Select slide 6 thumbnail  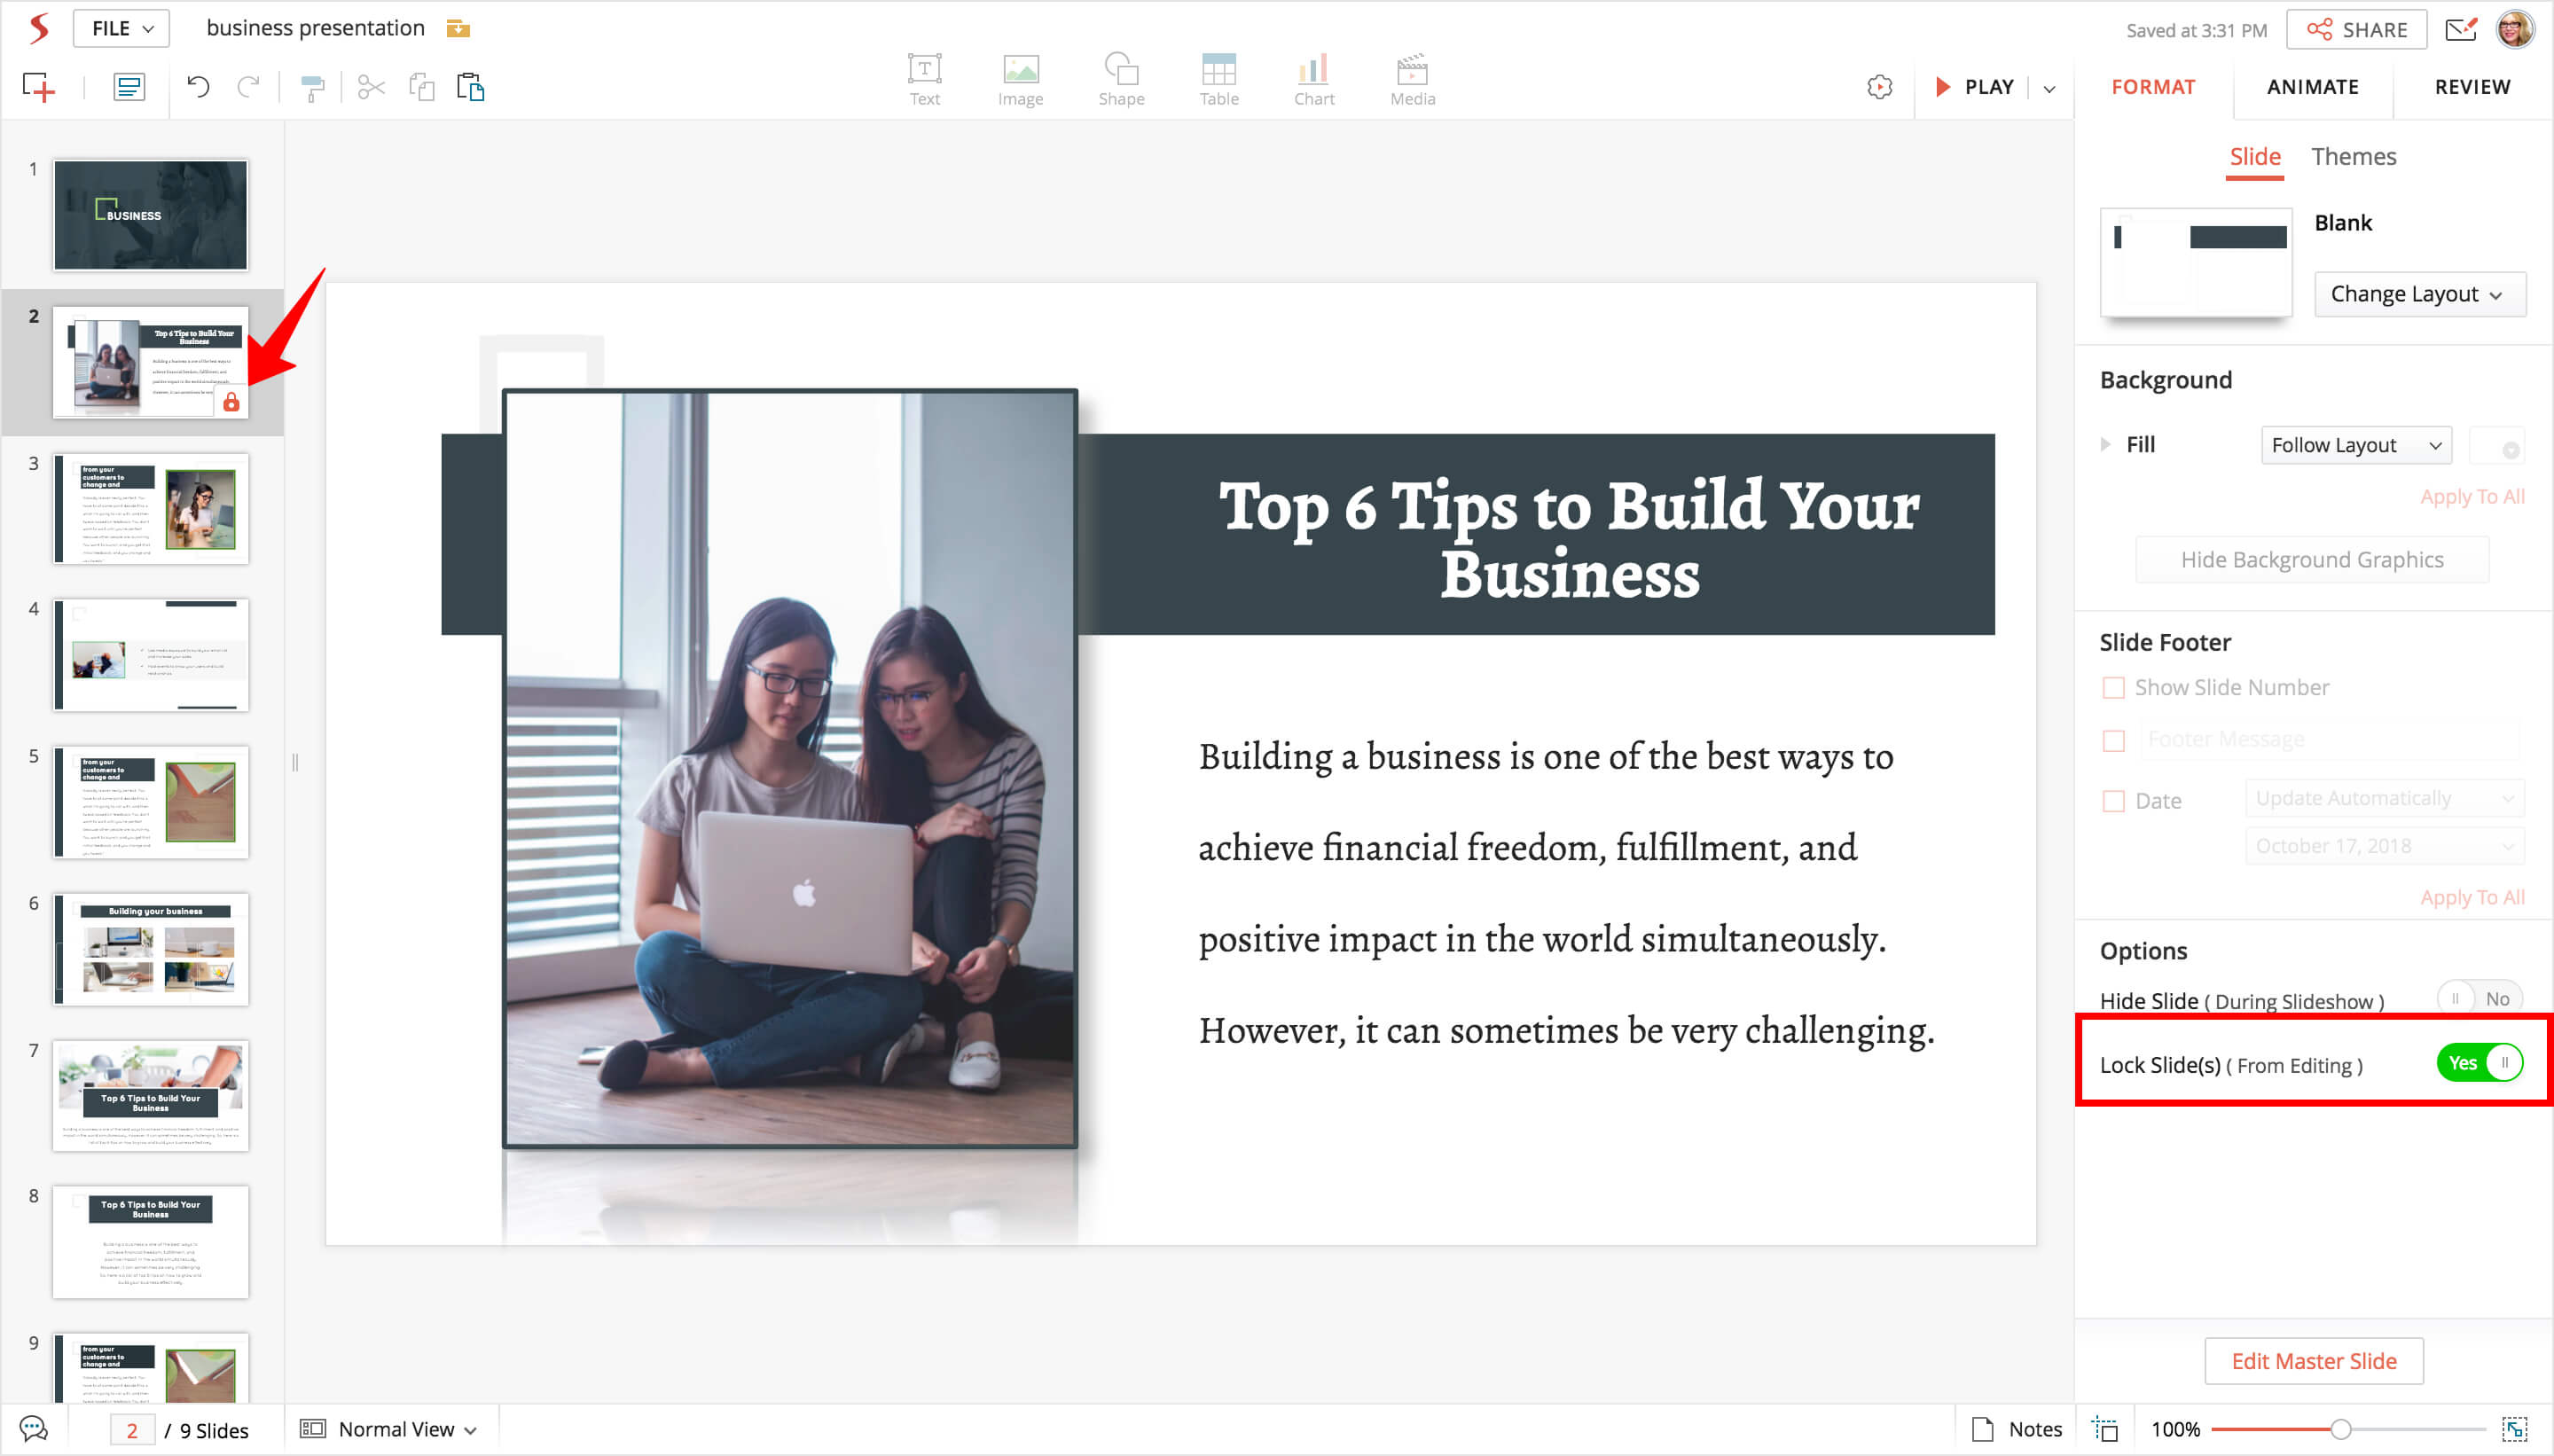click(151, 948)
